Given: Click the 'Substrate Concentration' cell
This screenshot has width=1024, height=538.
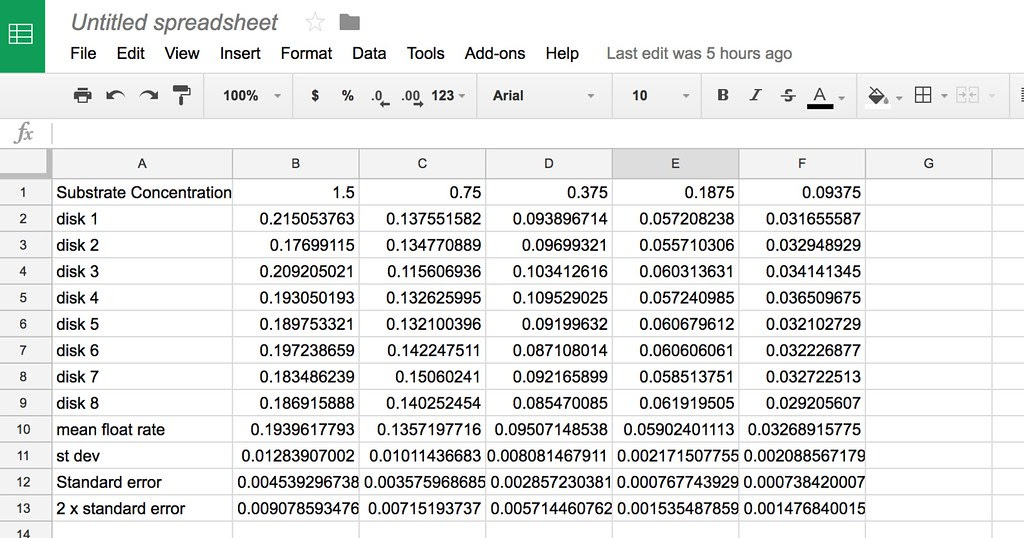Looking at the screenshot, I should [142, 193].
